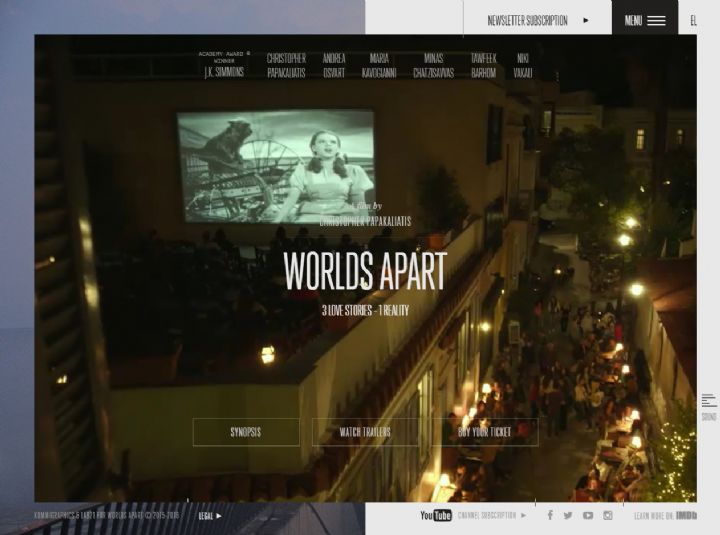This screenshot has height=535, width=720.
Task: Click the IMDb logo link
Action: [686, 516]
